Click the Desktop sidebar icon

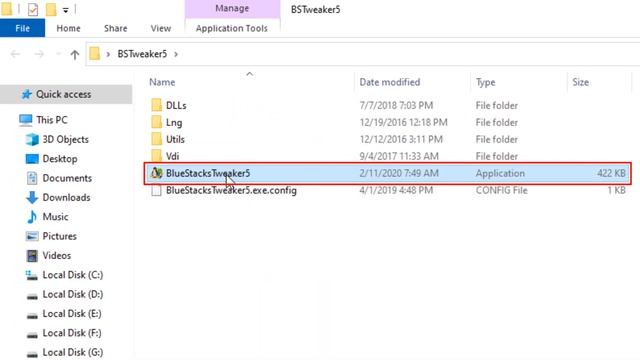(32, 159)
